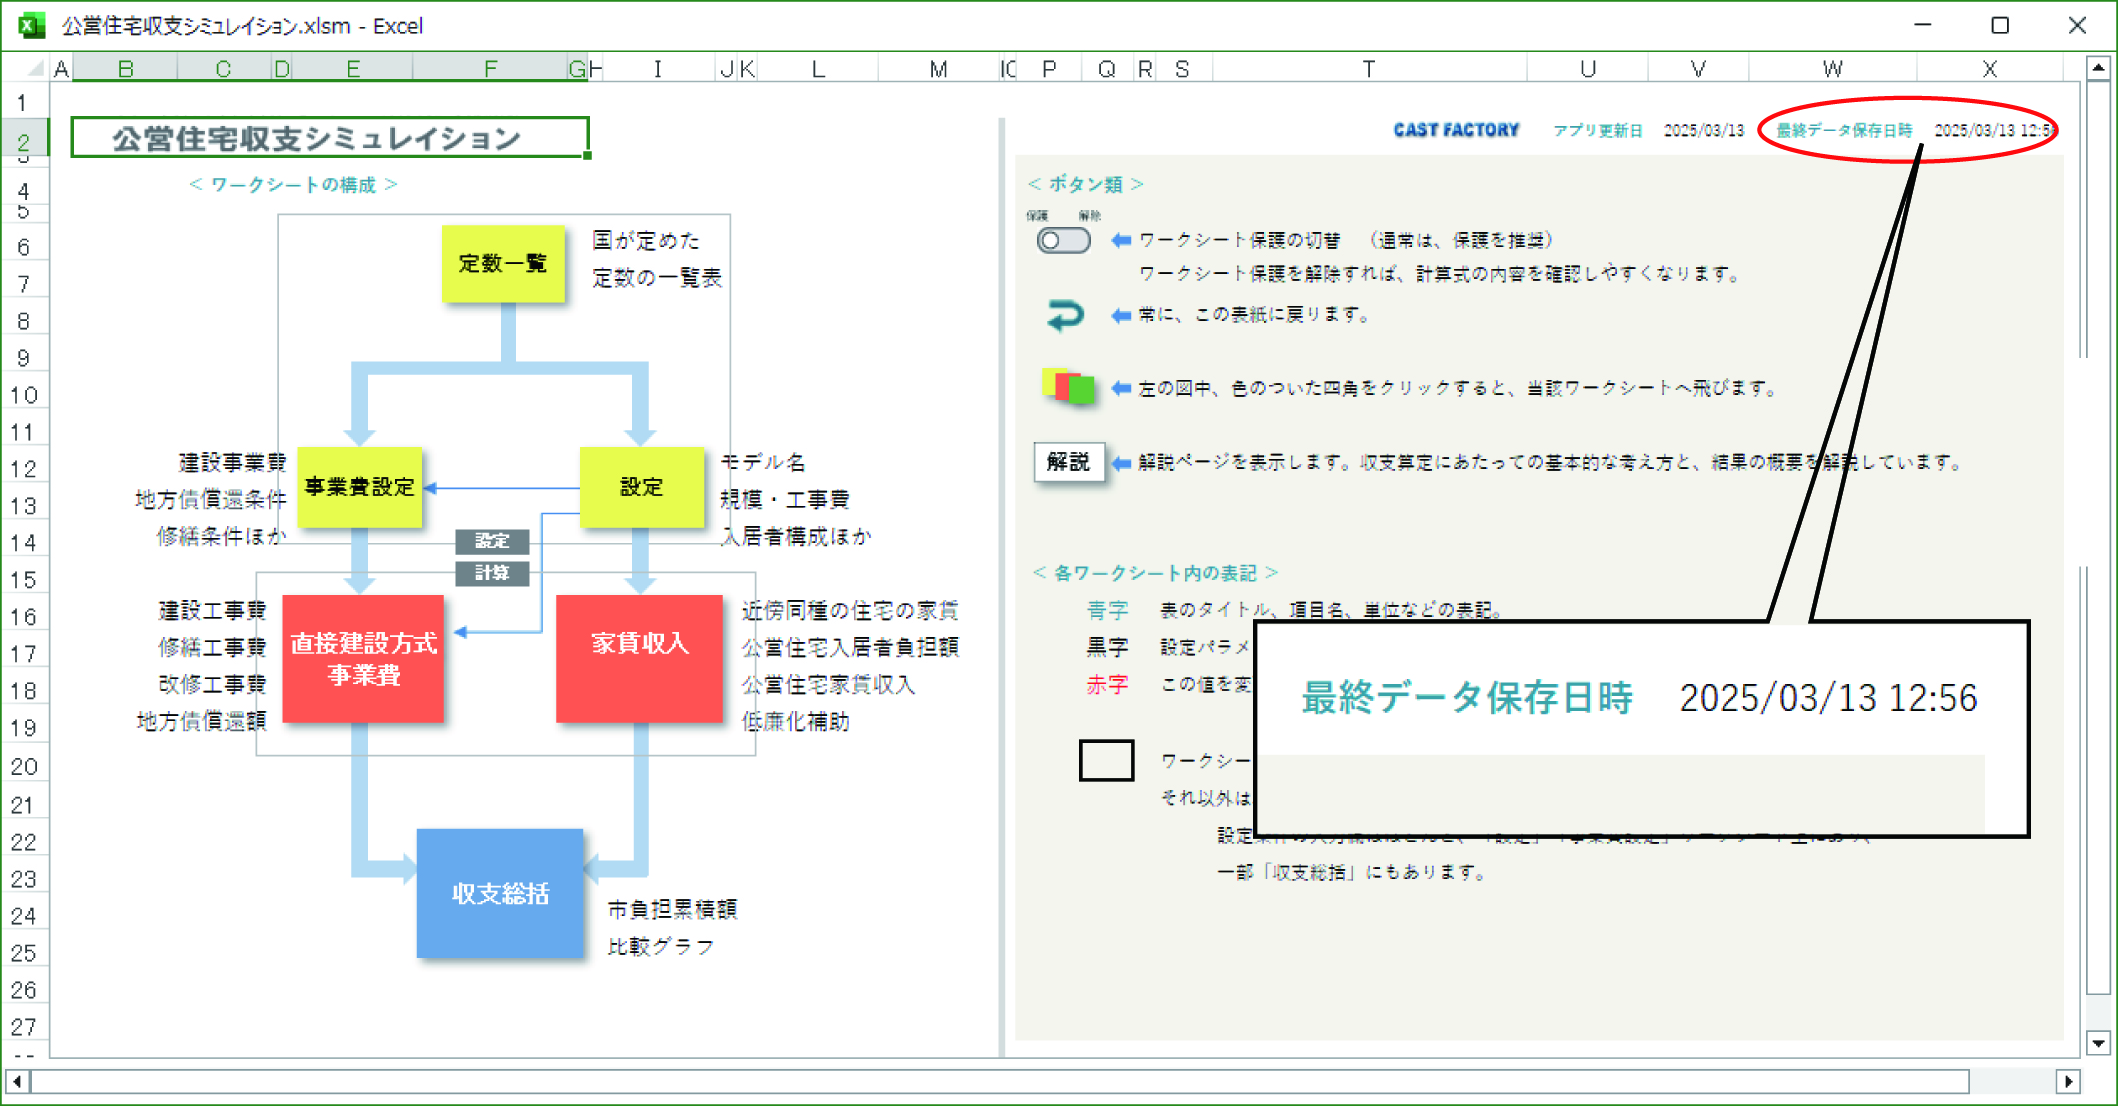The width and height of the screenshot is (2118, 1106).
Task: Click the green return-to-cover arrow icon
Action: click(x=1065, y=315)
